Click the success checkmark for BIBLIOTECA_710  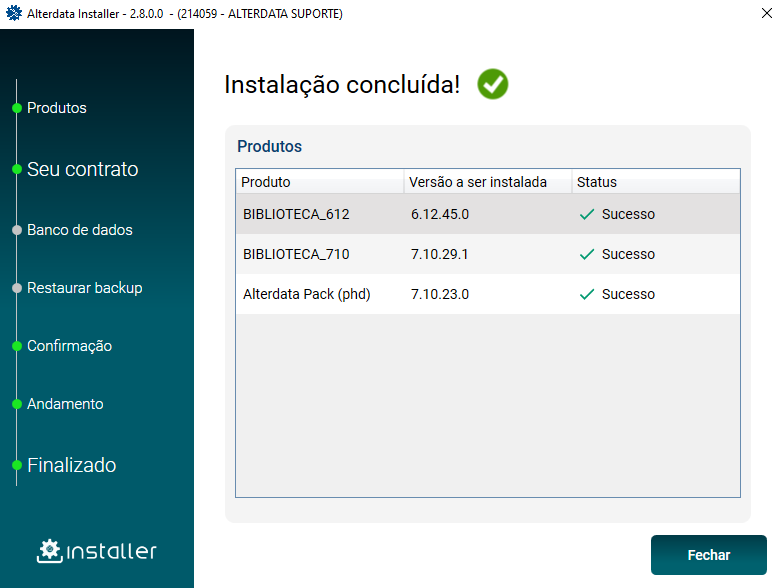click(587, 254)
